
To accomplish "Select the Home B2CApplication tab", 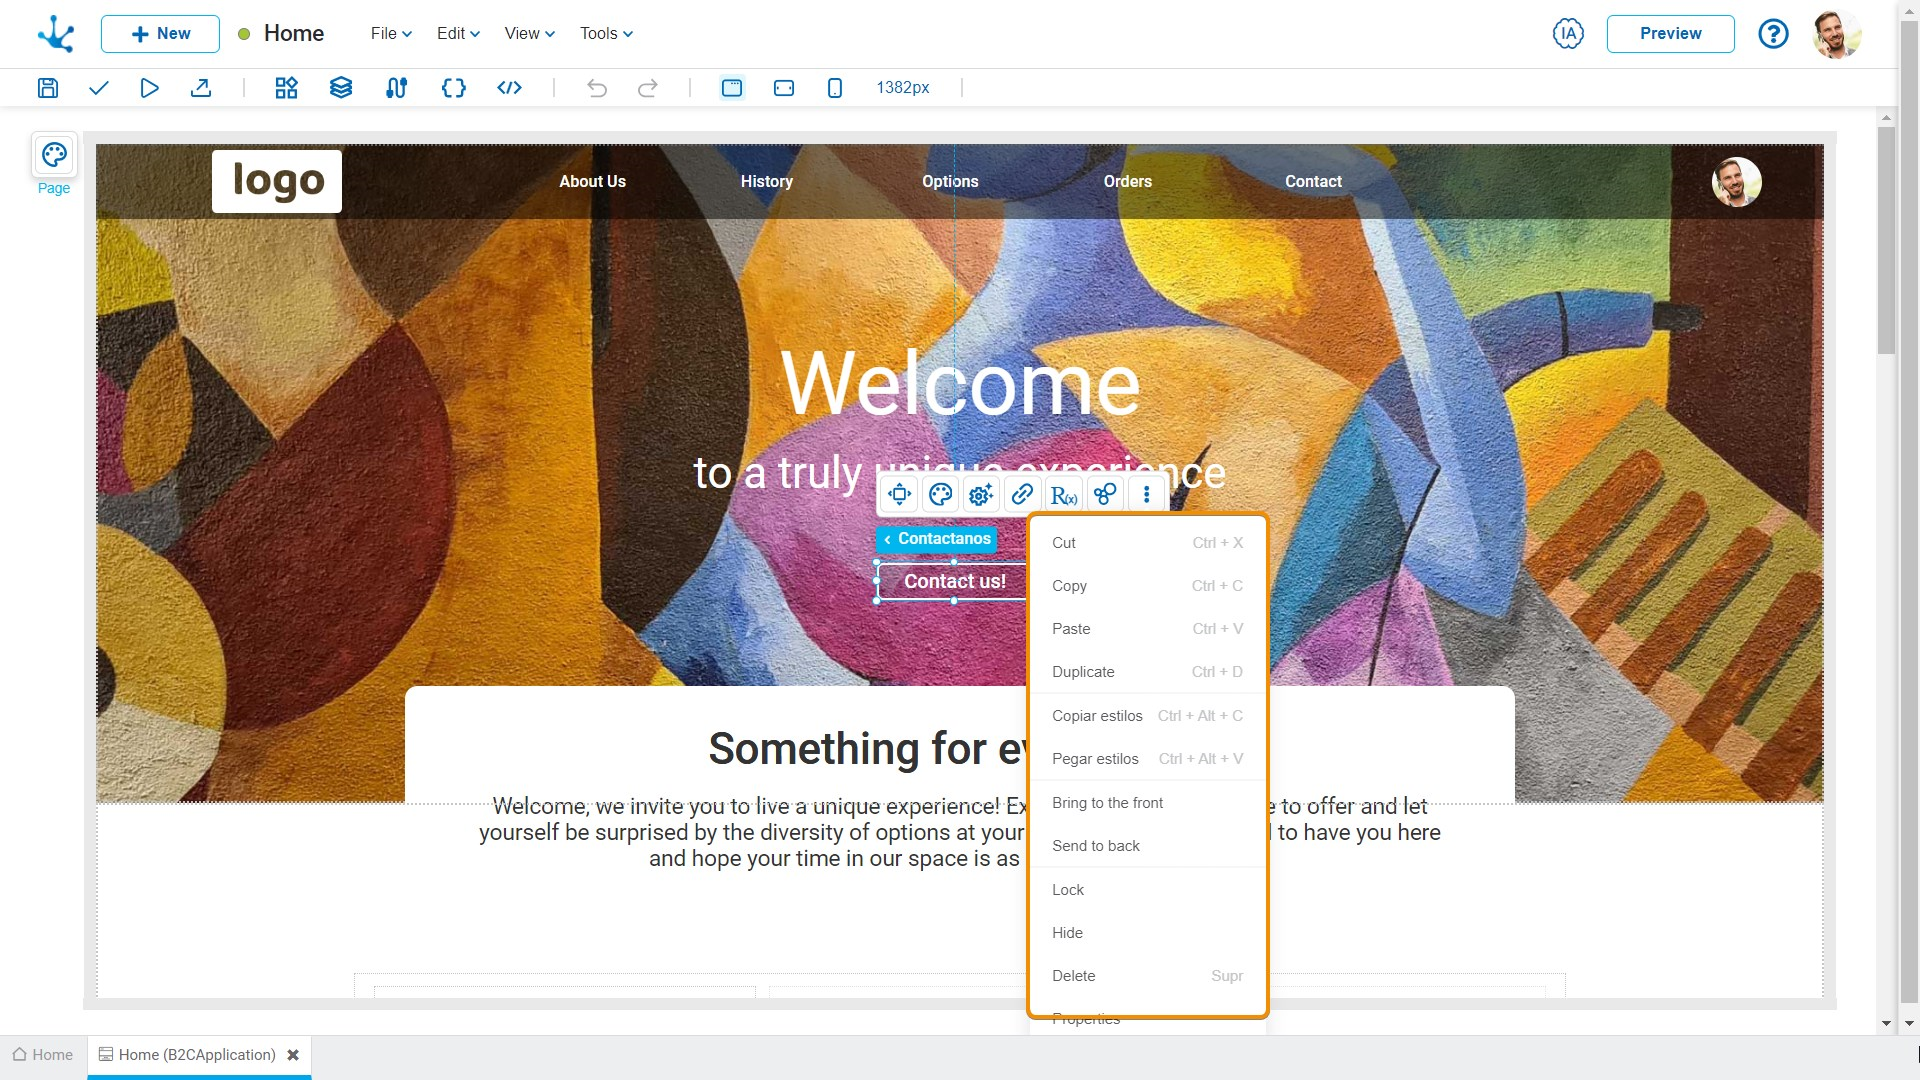I will pyautogui.click(x=196, y=1055).
